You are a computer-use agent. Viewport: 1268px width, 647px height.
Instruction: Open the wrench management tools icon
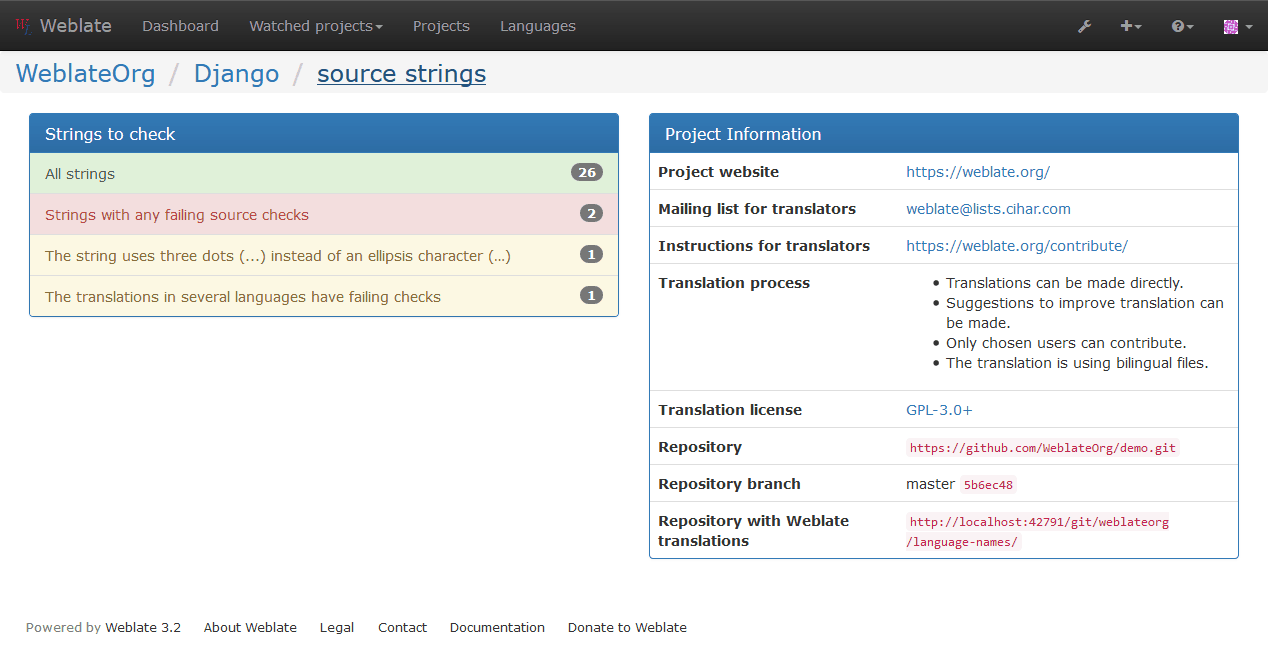pos(1084,26)
